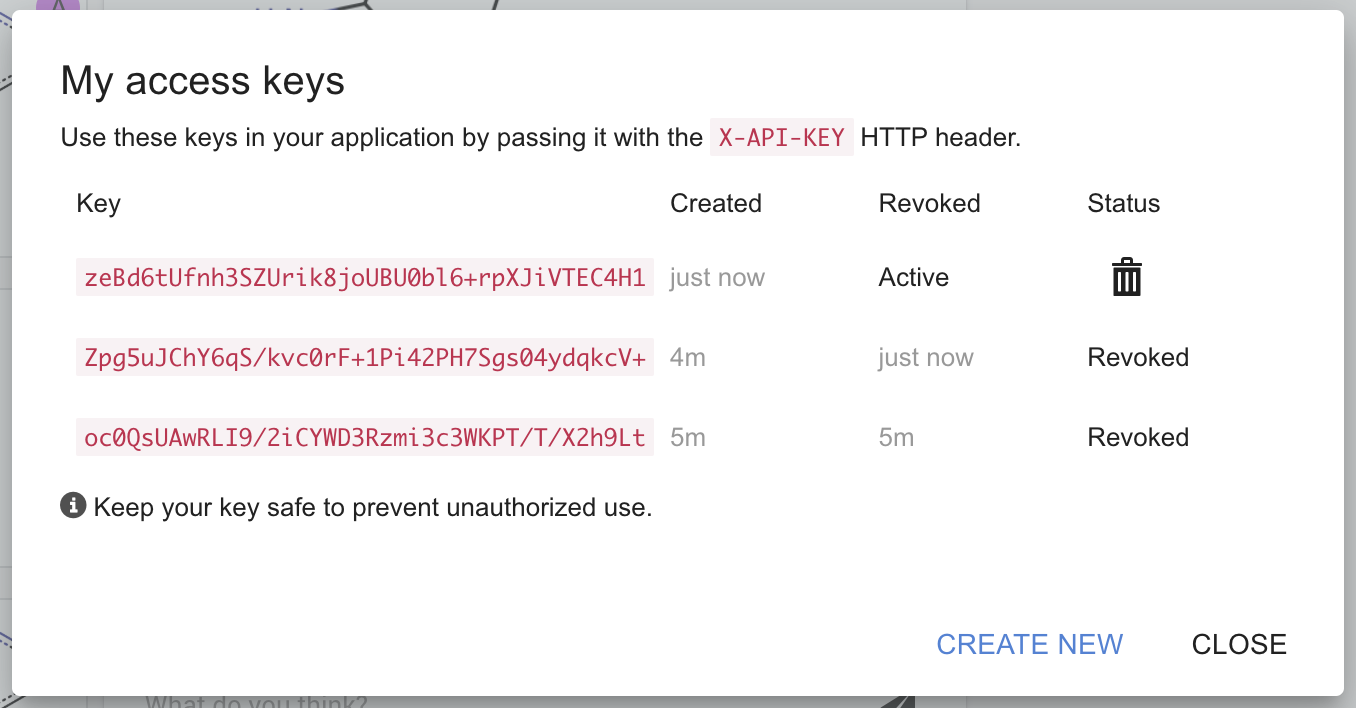The width and height of the screenshot is (1356, 708).
Task: Select the X-API-KEY header code snippet
Action: tap(779, 137)
